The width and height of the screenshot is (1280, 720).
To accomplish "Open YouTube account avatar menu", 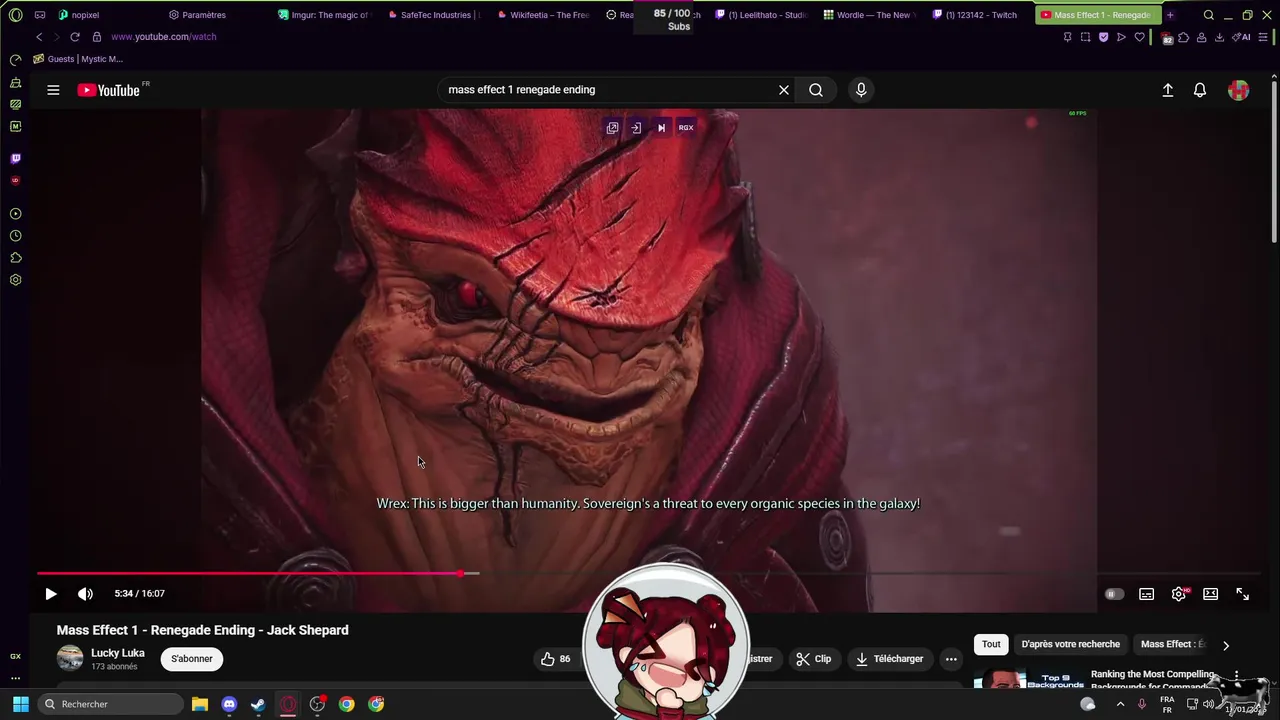I will coord(1239,90).
